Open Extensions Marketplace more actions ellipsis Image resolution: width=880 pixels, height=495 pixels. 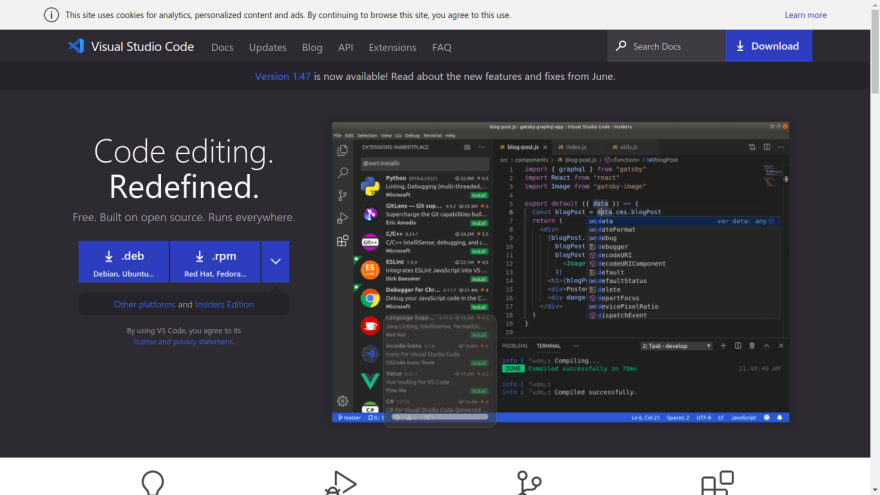pos(481,147)
